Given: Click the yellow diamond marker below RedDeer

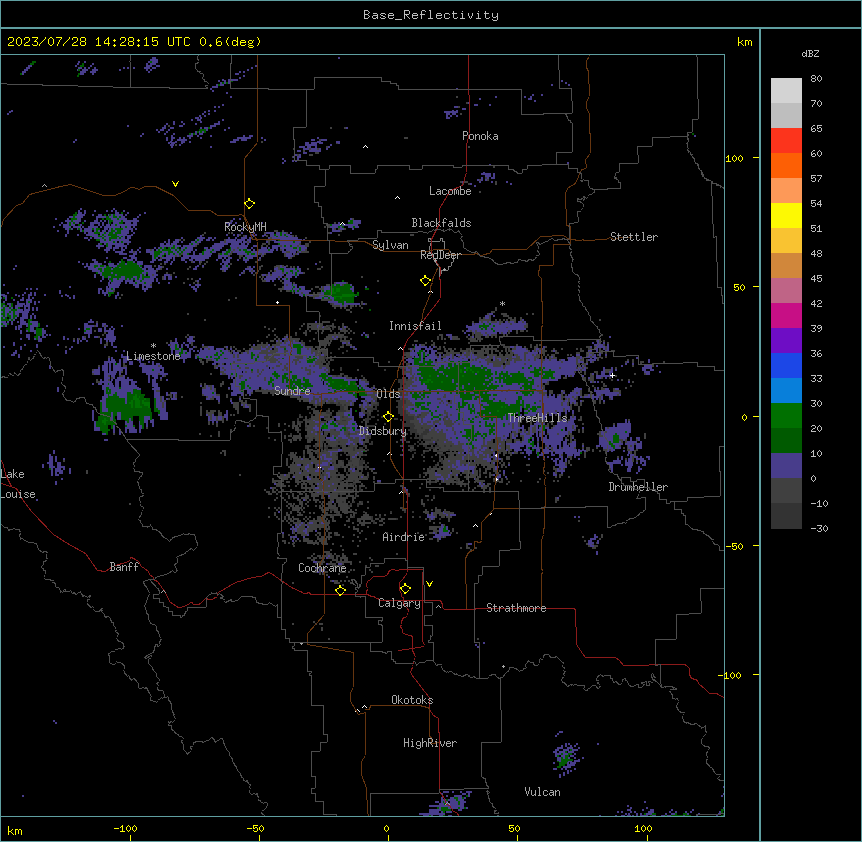Looking at the screenshot, I should coord(426,281).
